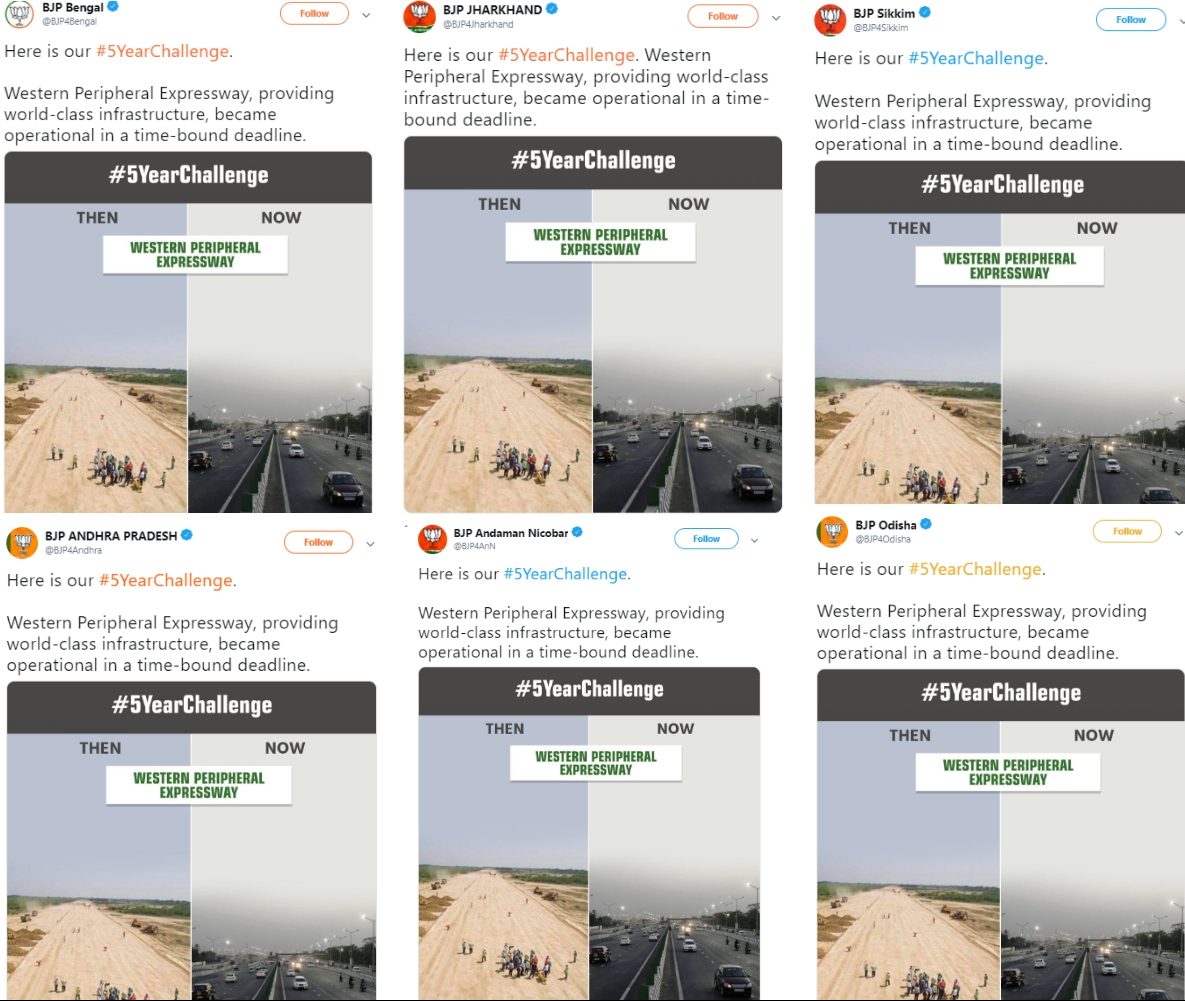Viewport: 1185px width, 1001px height.
Task: Click BJP Andhra Pradesh profile avatar
Action: click(x=22, y=542)
